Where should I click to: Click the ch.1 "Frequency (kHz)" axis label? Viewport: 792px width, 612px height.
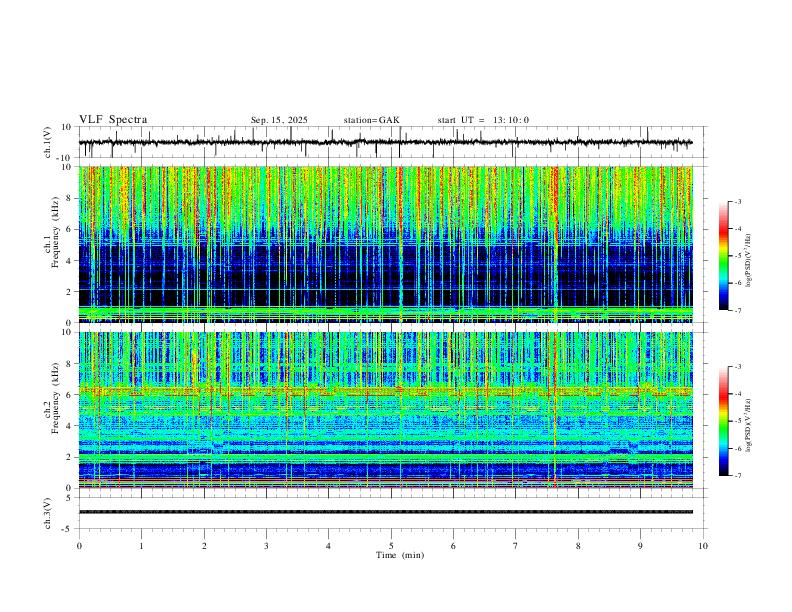(x=55, y=233)
